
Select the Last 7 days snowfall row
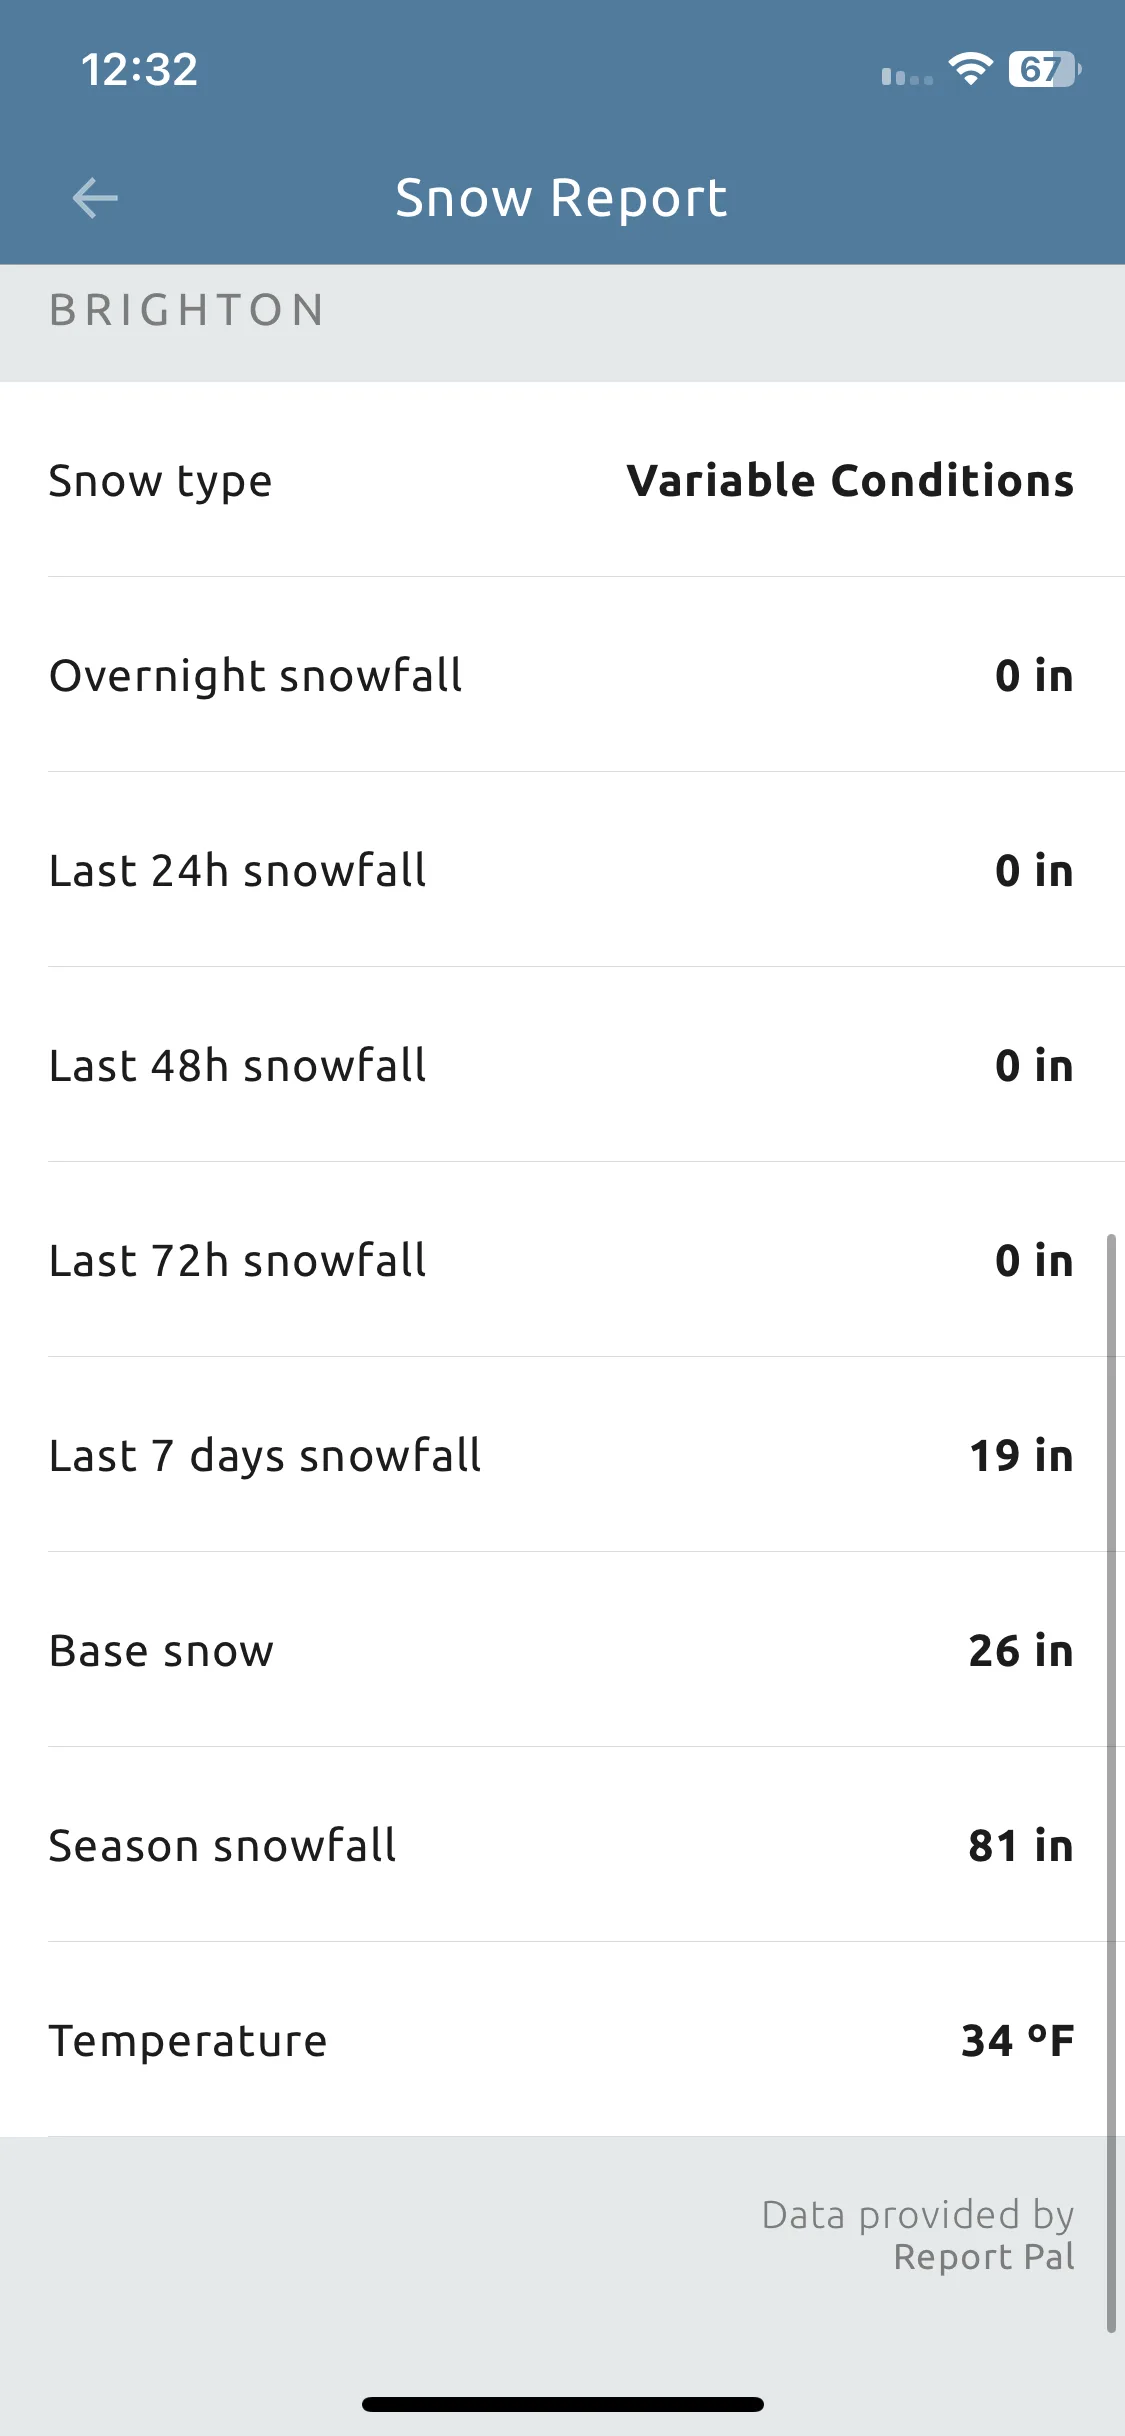(x=562, y=1455)
